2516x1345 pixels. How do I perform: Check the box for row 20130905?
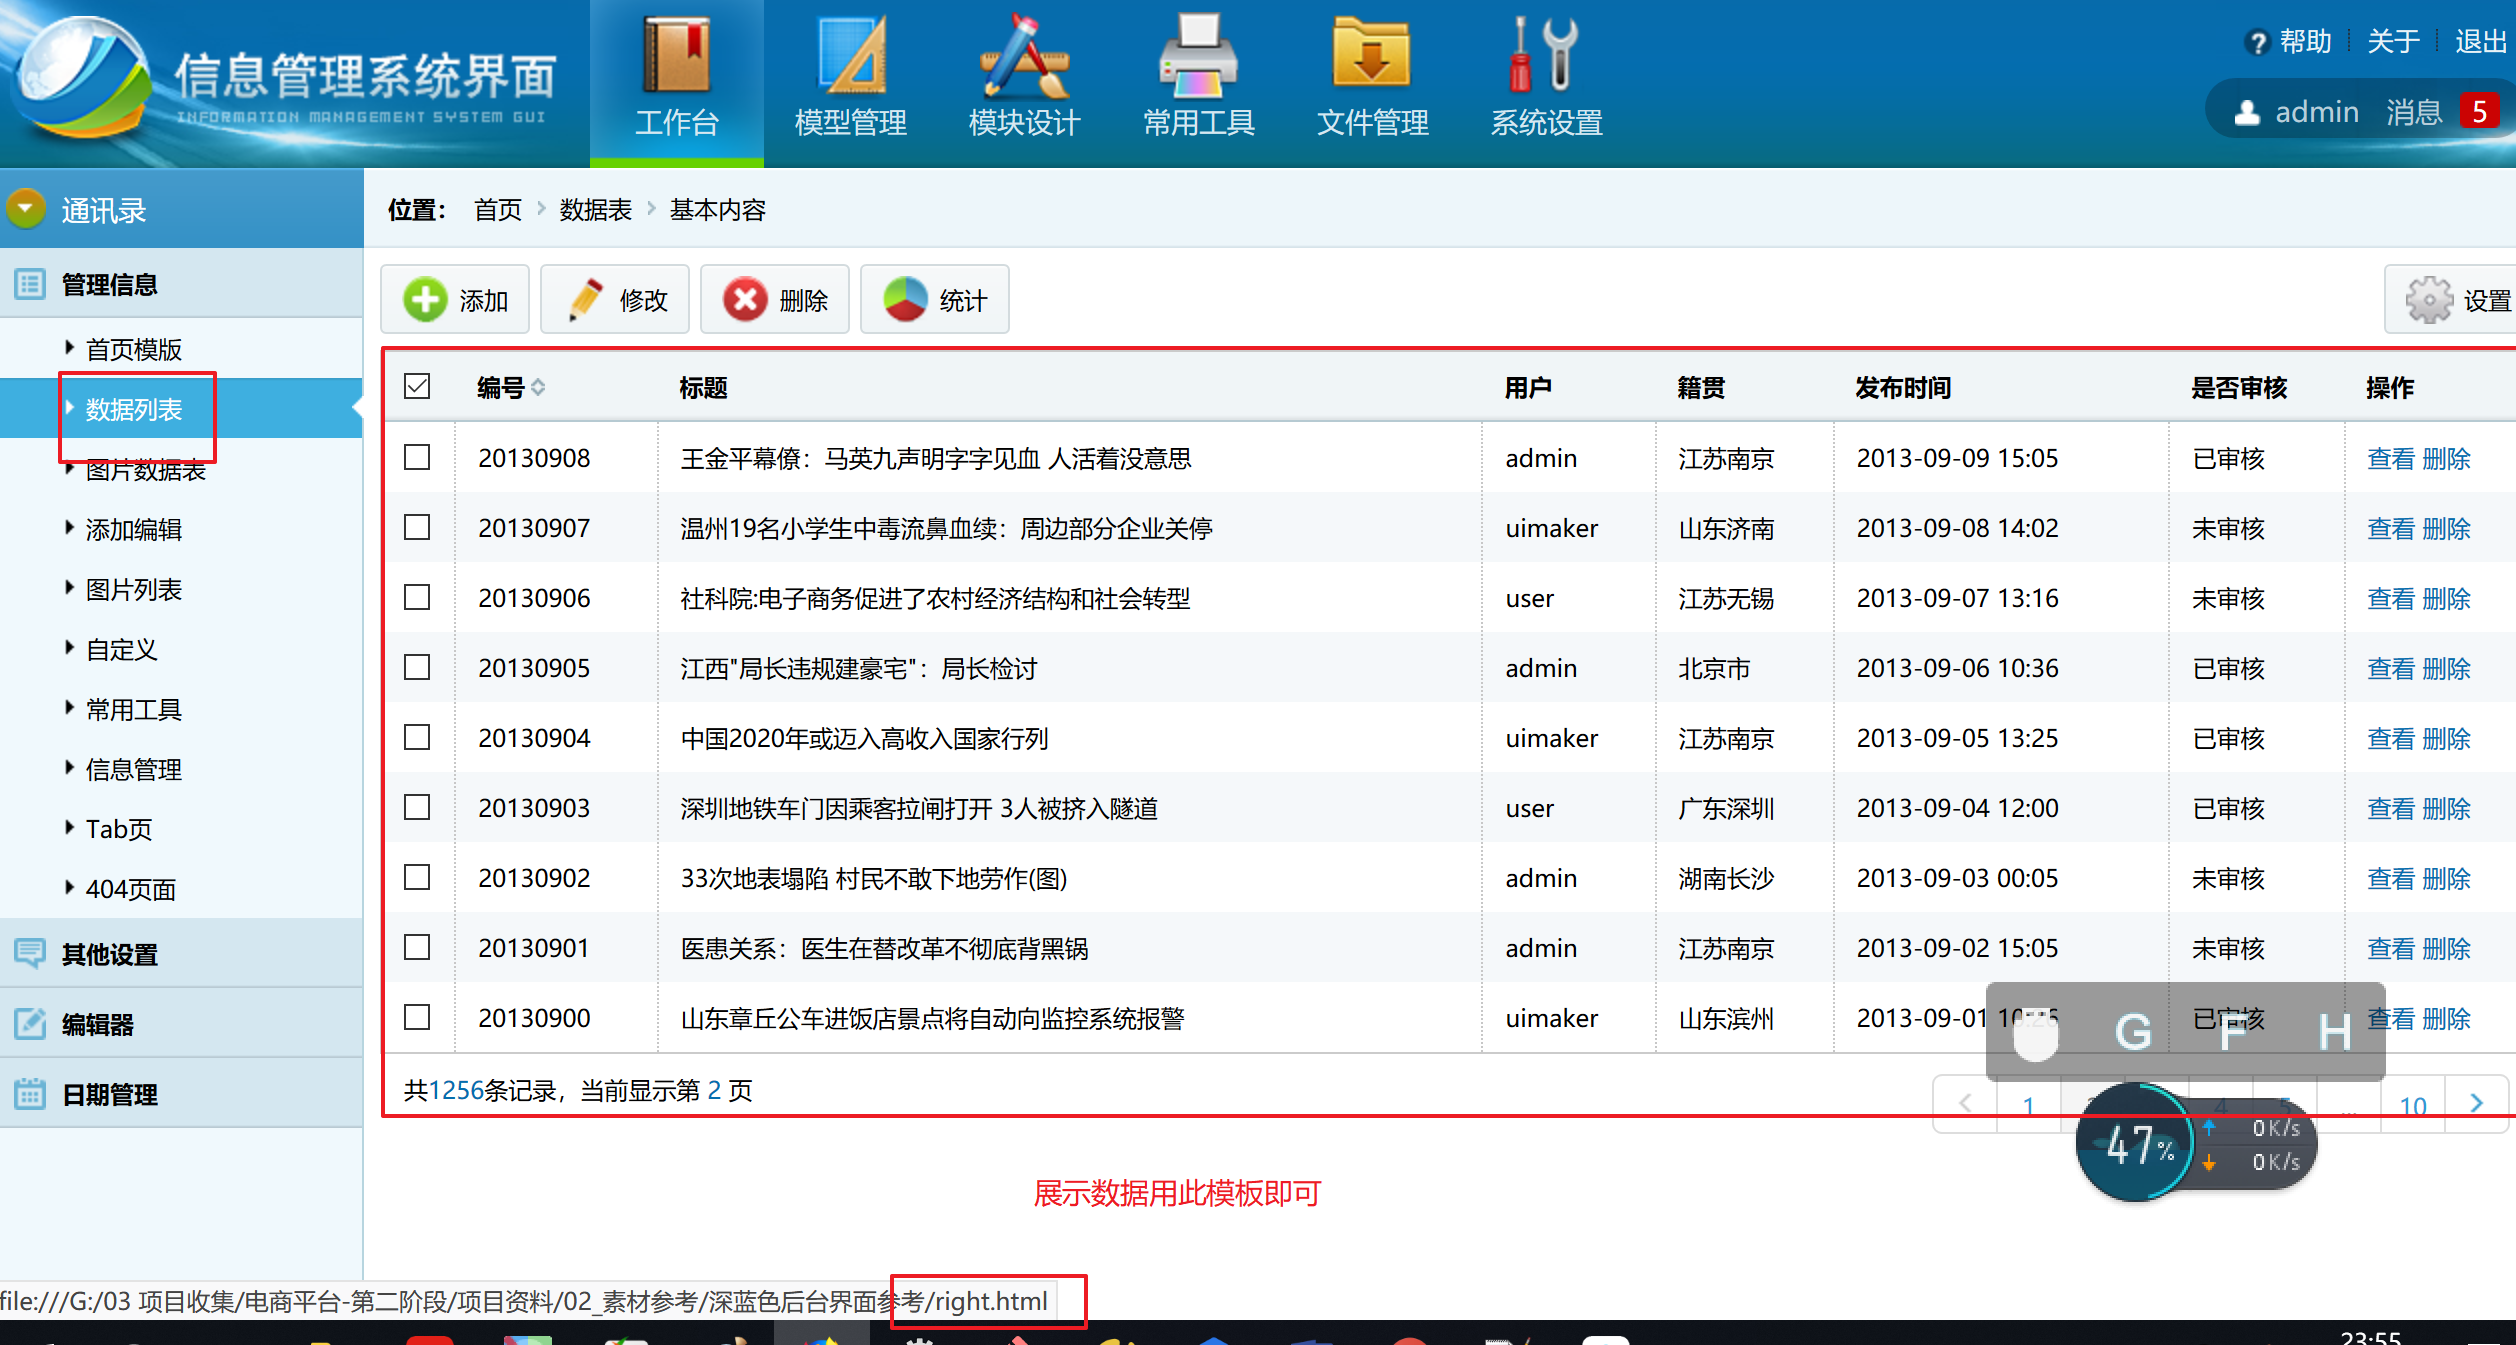[417, 668]
